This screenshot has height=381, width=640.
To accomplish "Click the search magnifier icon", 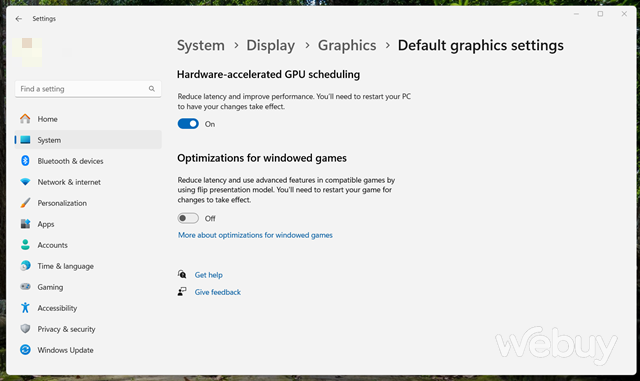I will click(152, 89).
